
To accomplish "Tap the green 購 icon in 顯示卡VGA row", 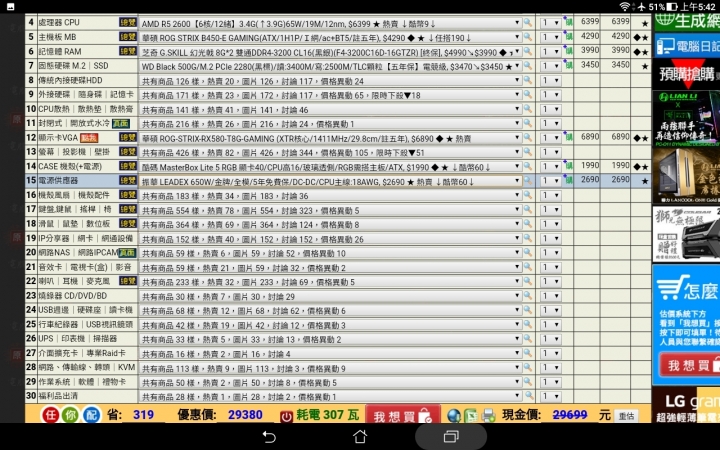I will (x=568, y=138).
